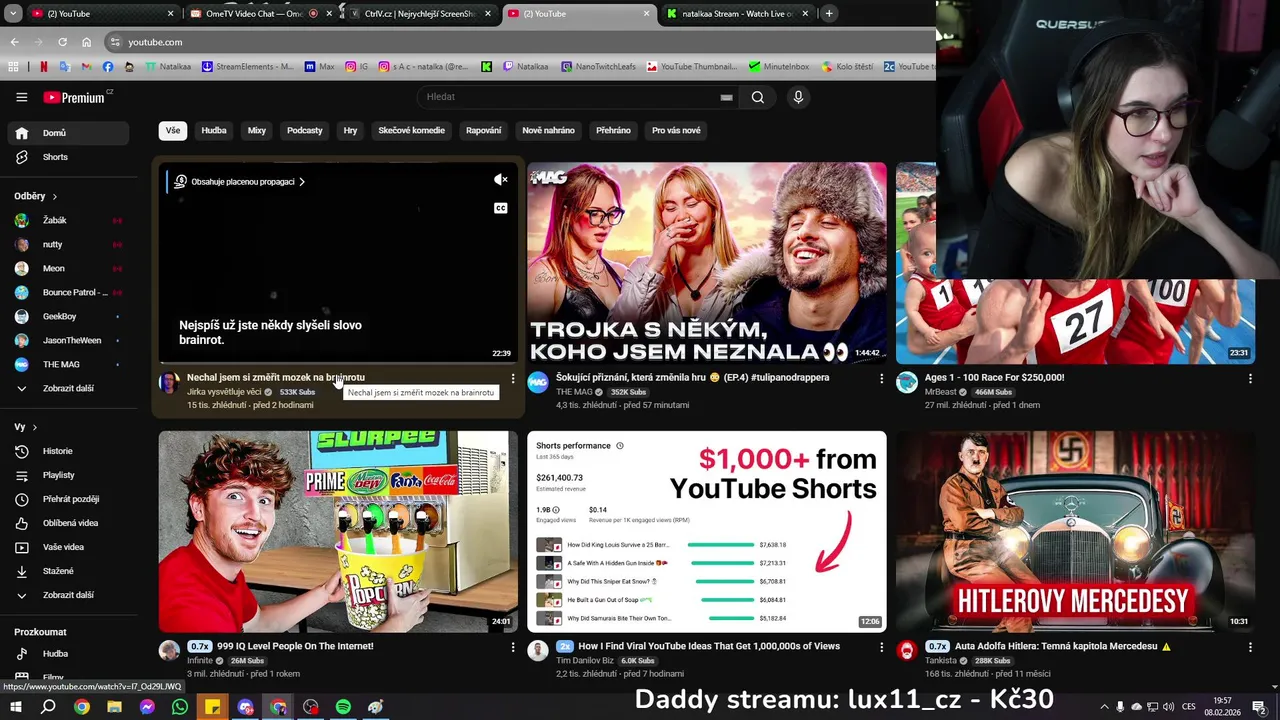Screen dimensions: 1280x720
Task: Switch to the OmeTV Video Chat browser tab
Action: [262, 14]
